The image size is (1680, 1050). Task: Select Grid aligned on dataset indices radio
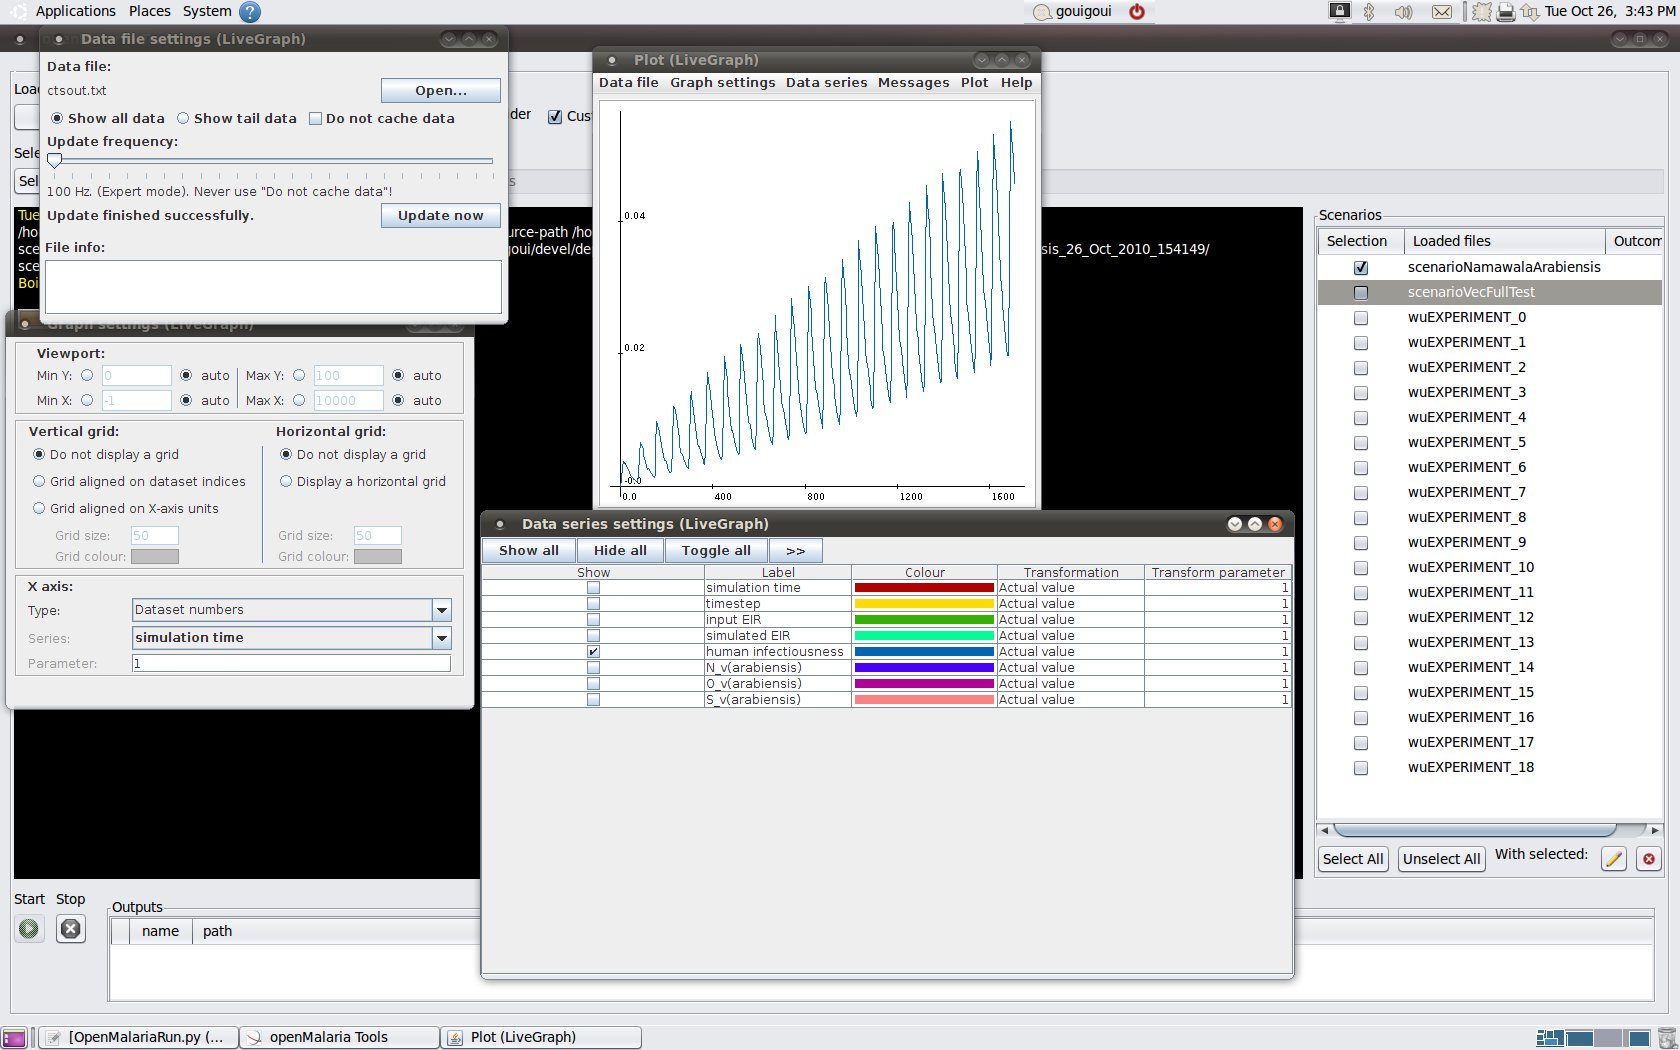click(x=39, y=481)
